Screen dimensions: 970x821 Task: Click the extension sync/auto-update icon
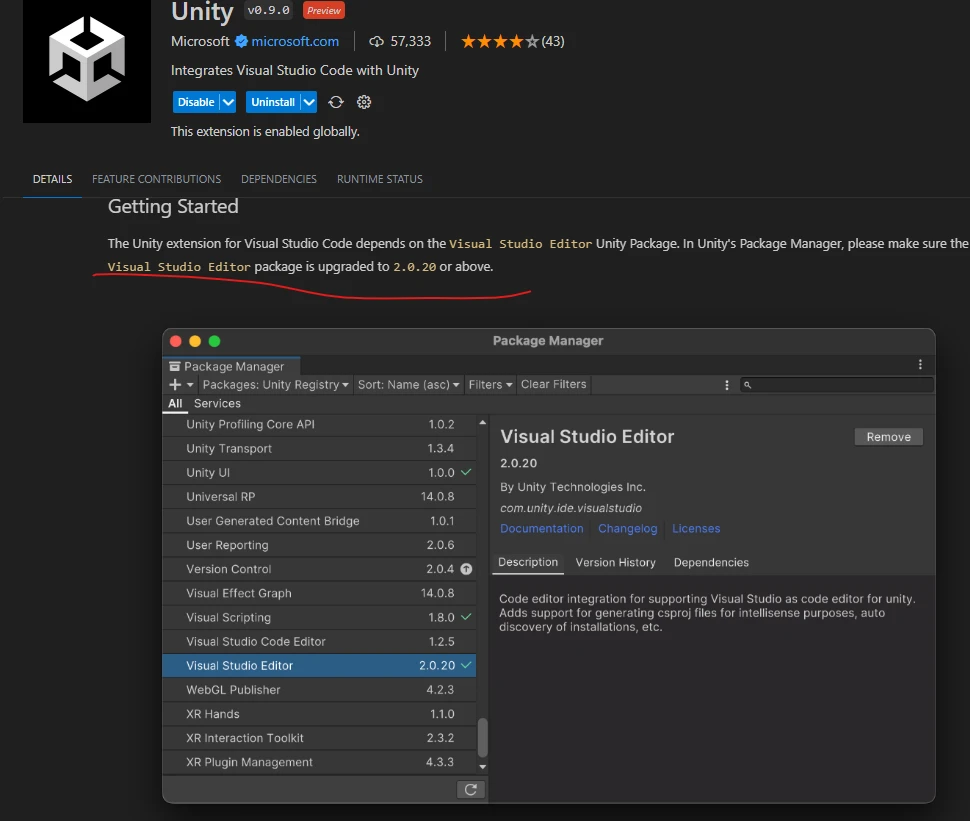336,102
